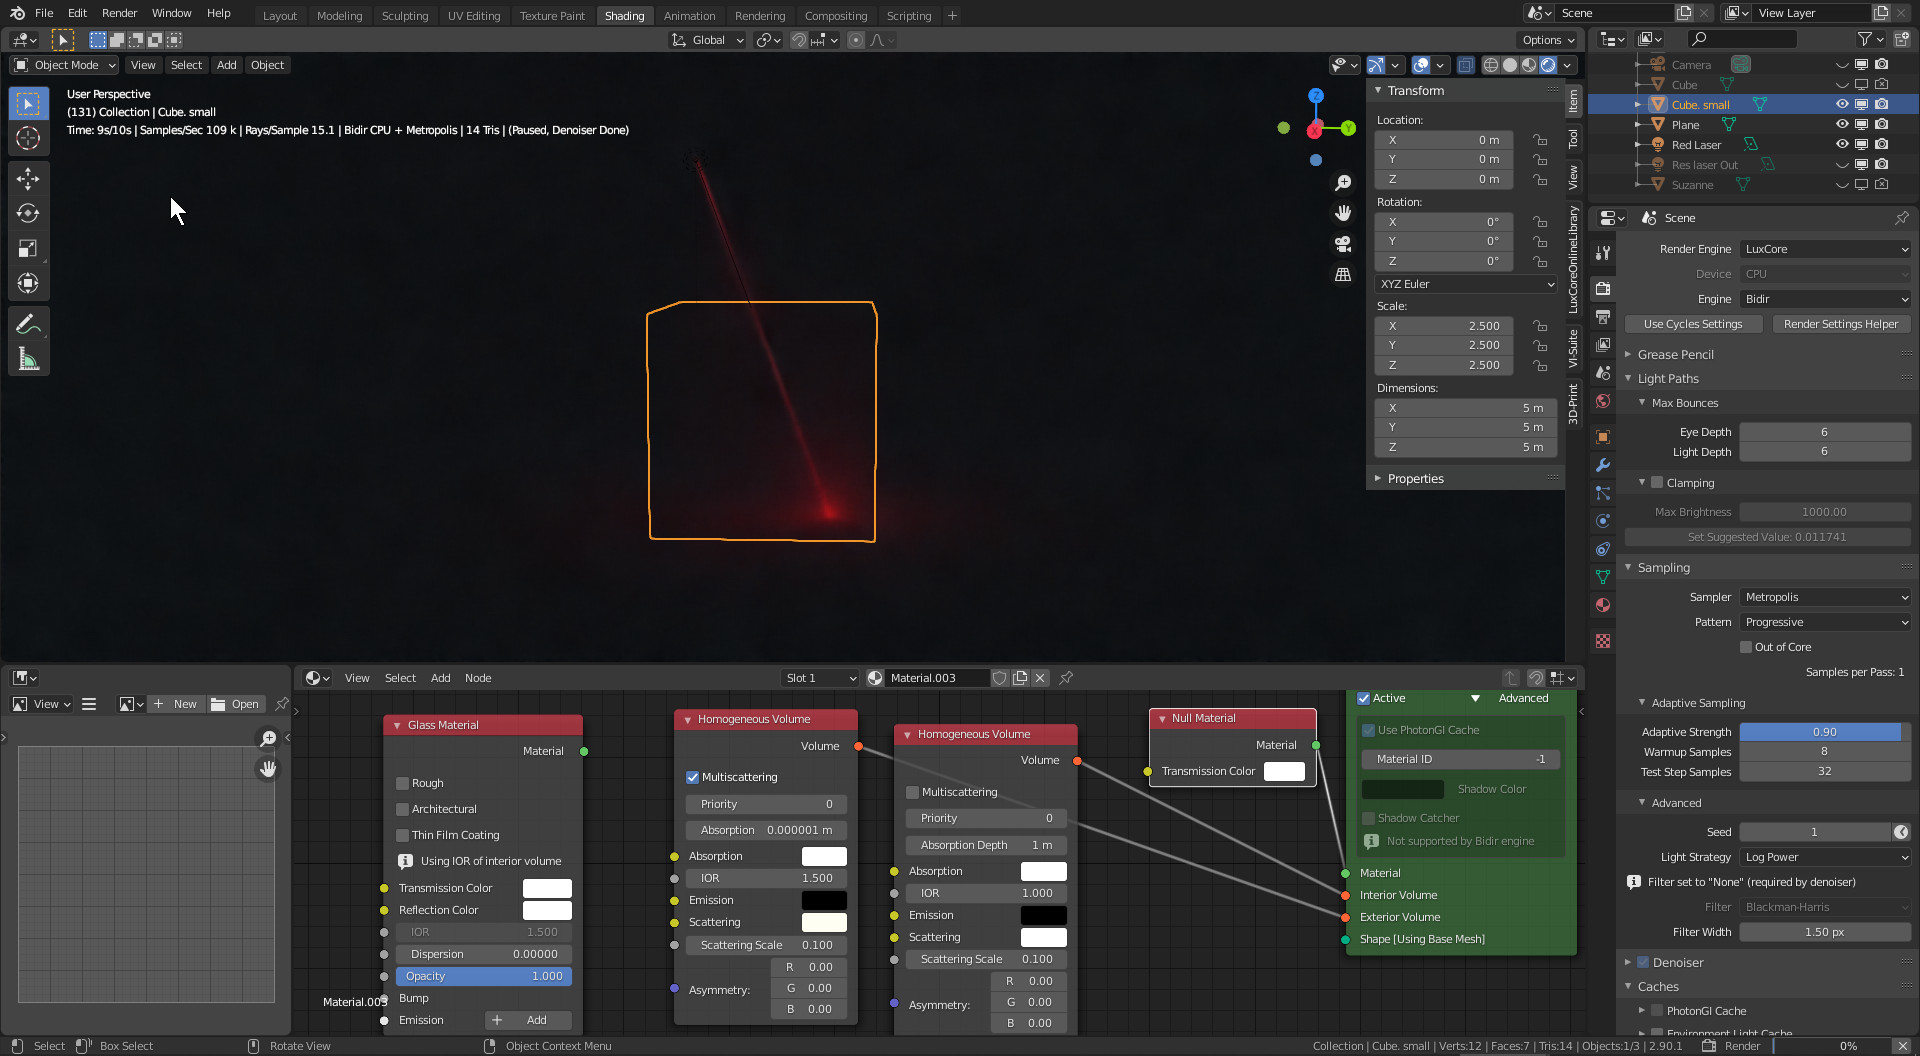The width and height of the screenshot is (1920, 1056).
Task: Activate the Annotate pencil tool
Action: tap(28, 324)
